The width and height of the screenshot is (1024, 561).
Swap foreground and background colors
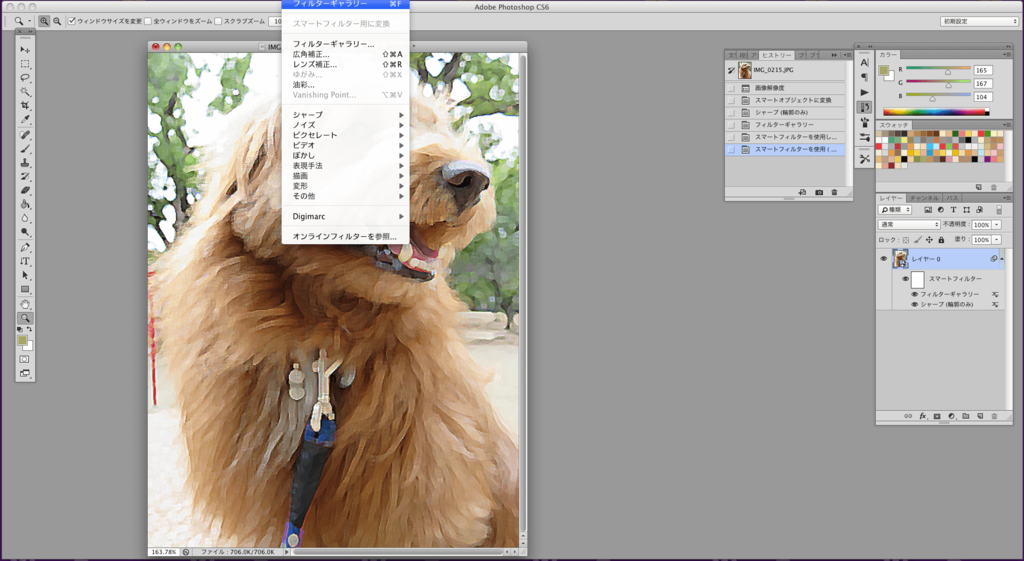tap(29, 330)
